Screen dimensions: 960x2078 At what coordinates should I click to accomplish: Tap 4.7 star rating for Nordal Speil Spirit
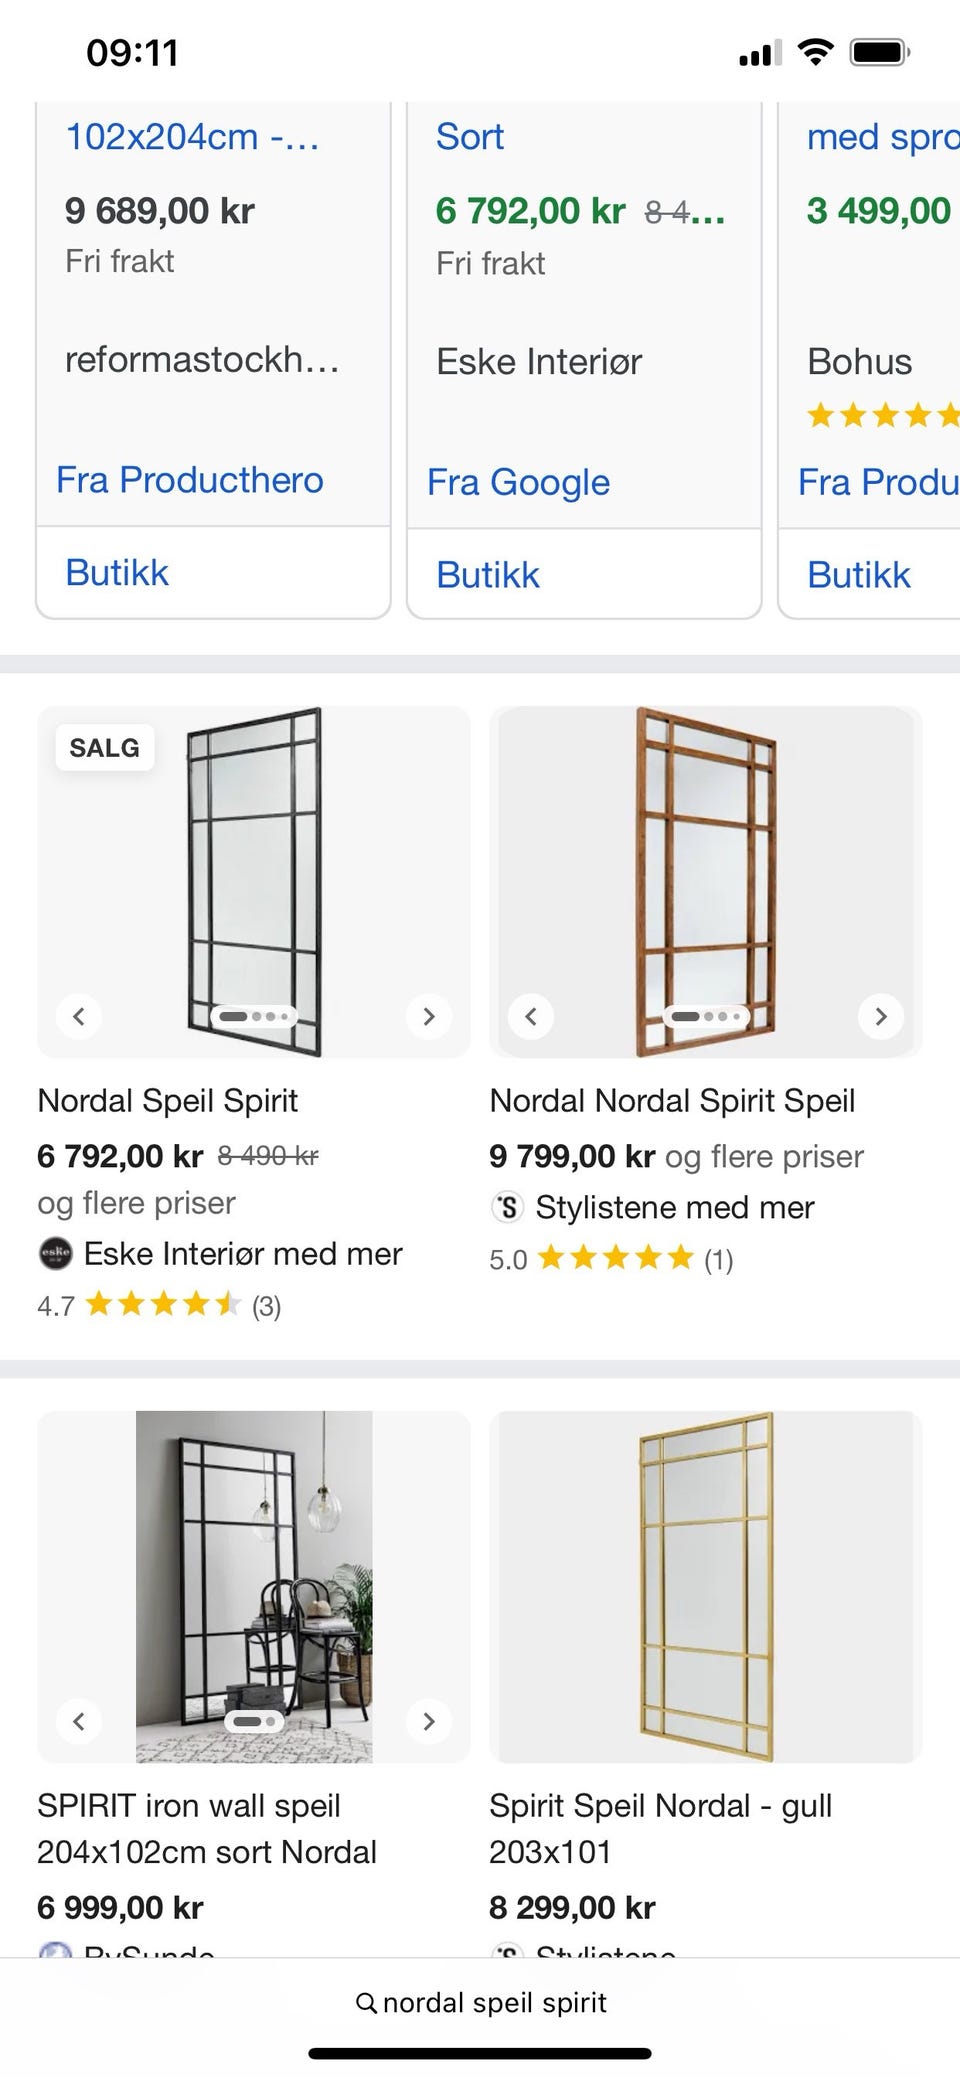pos(160,1305)
